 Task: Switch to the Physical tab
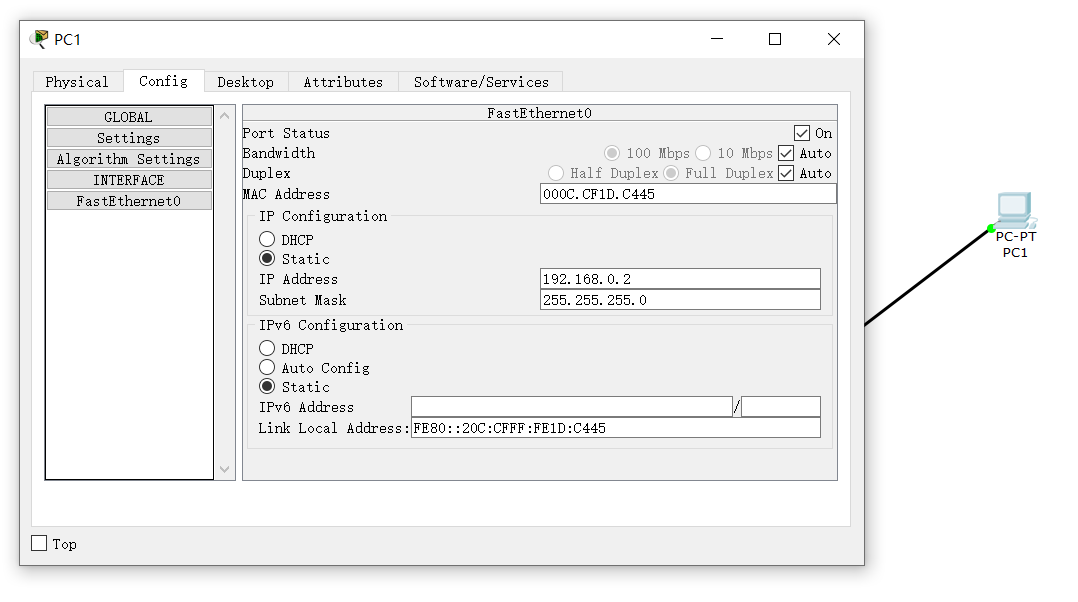pyautogui.click(x=77, y=82)
